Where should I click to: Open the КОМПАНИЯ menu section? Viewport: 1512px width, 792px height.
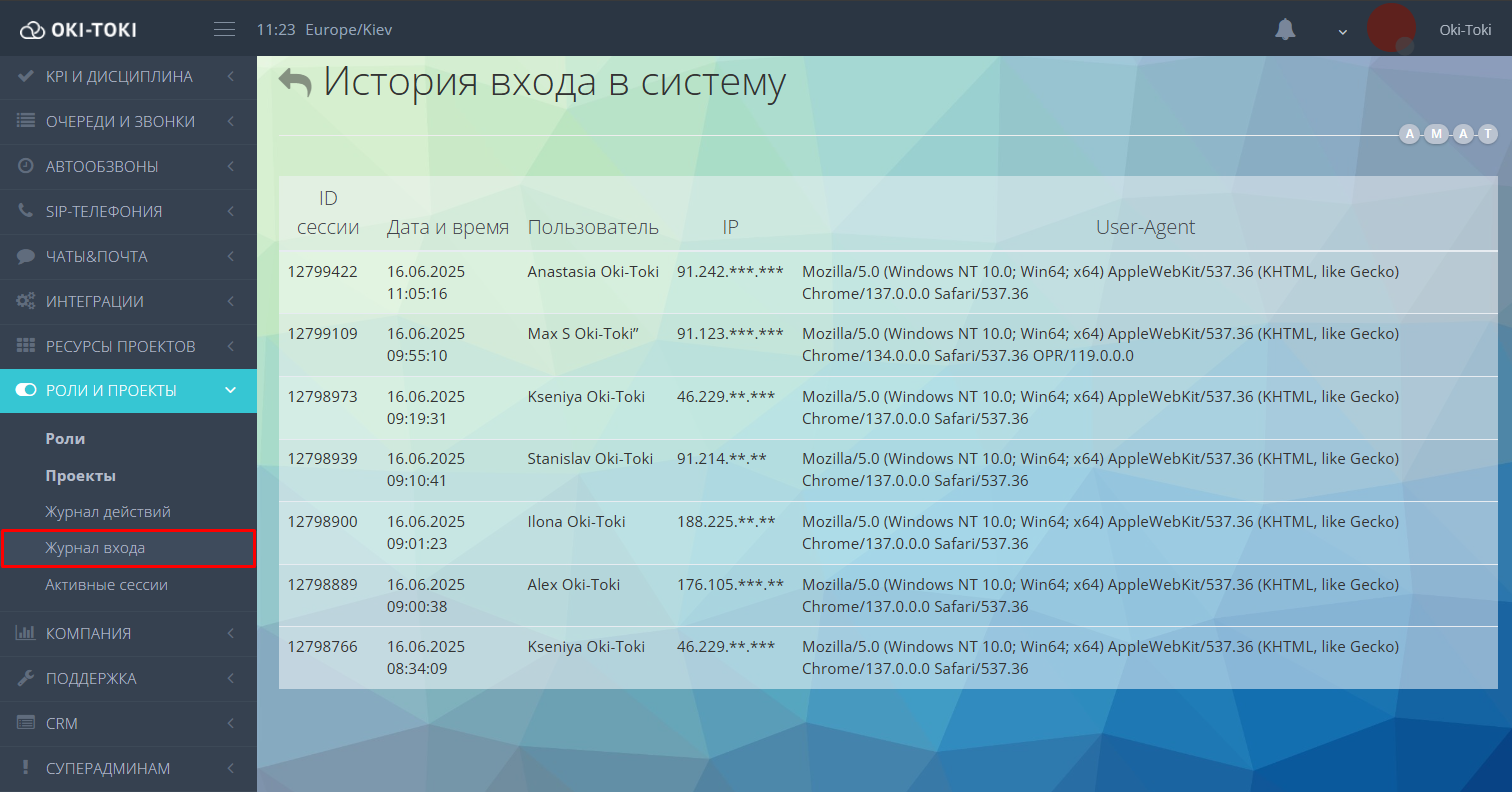[x=128, y=633]
